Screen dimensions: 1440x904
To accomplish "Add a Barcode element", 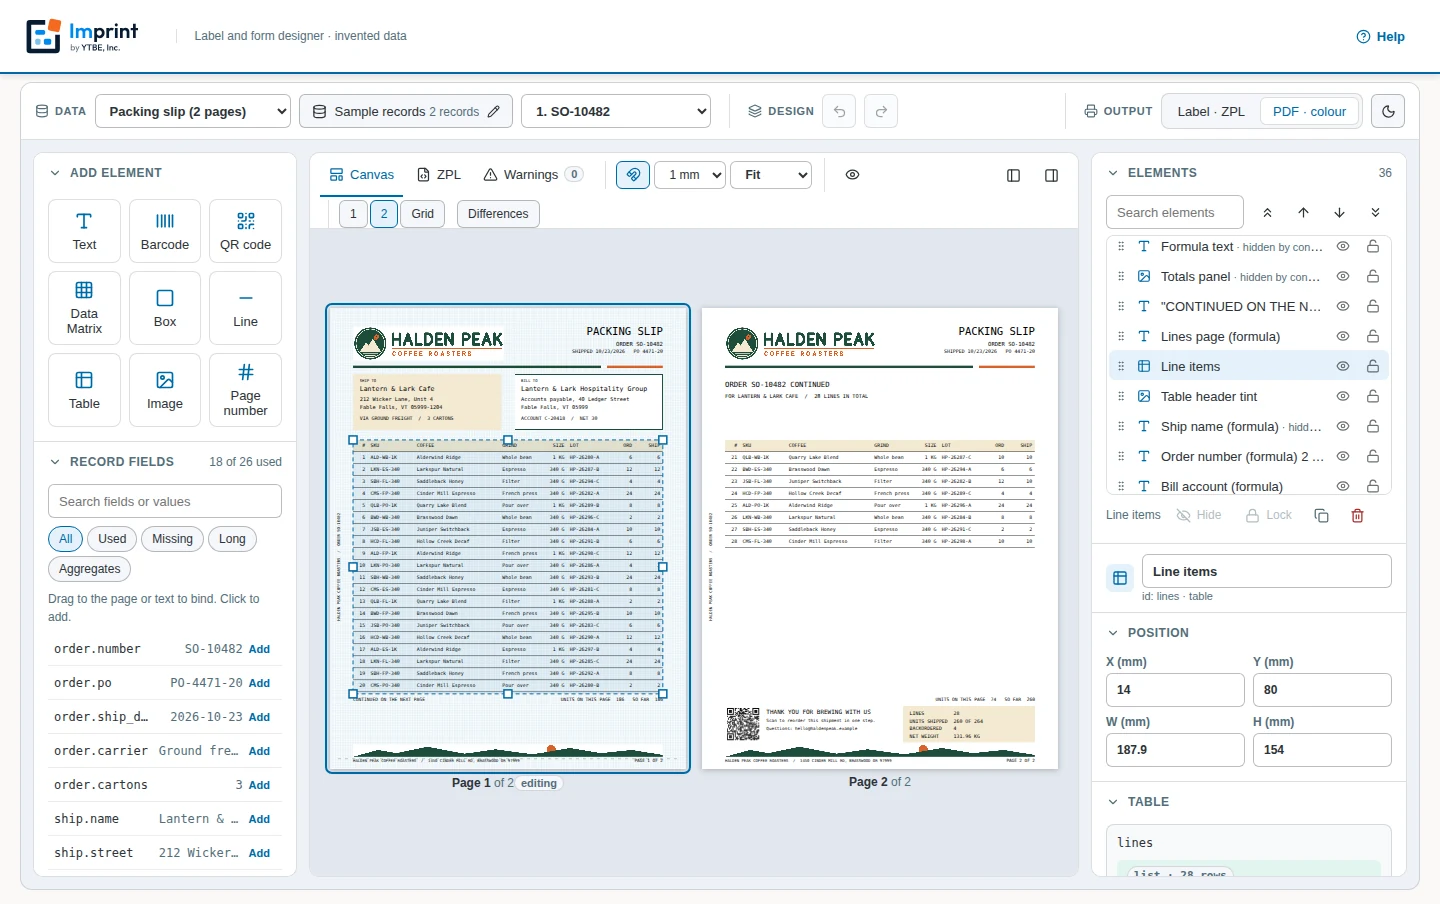I will (x=165, y=231).
